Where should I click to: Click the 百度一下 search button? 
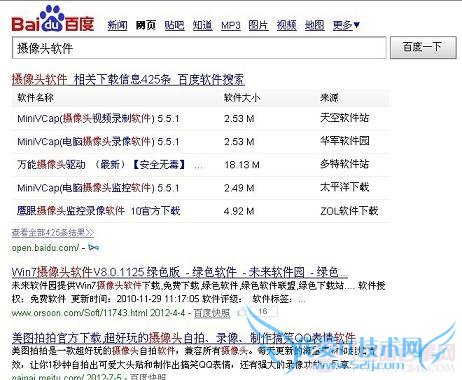(423, 48)
